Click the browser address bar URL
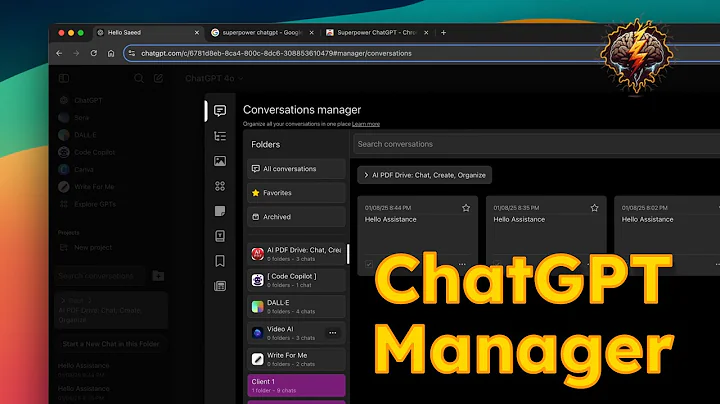720x404 pixels. 276,53
